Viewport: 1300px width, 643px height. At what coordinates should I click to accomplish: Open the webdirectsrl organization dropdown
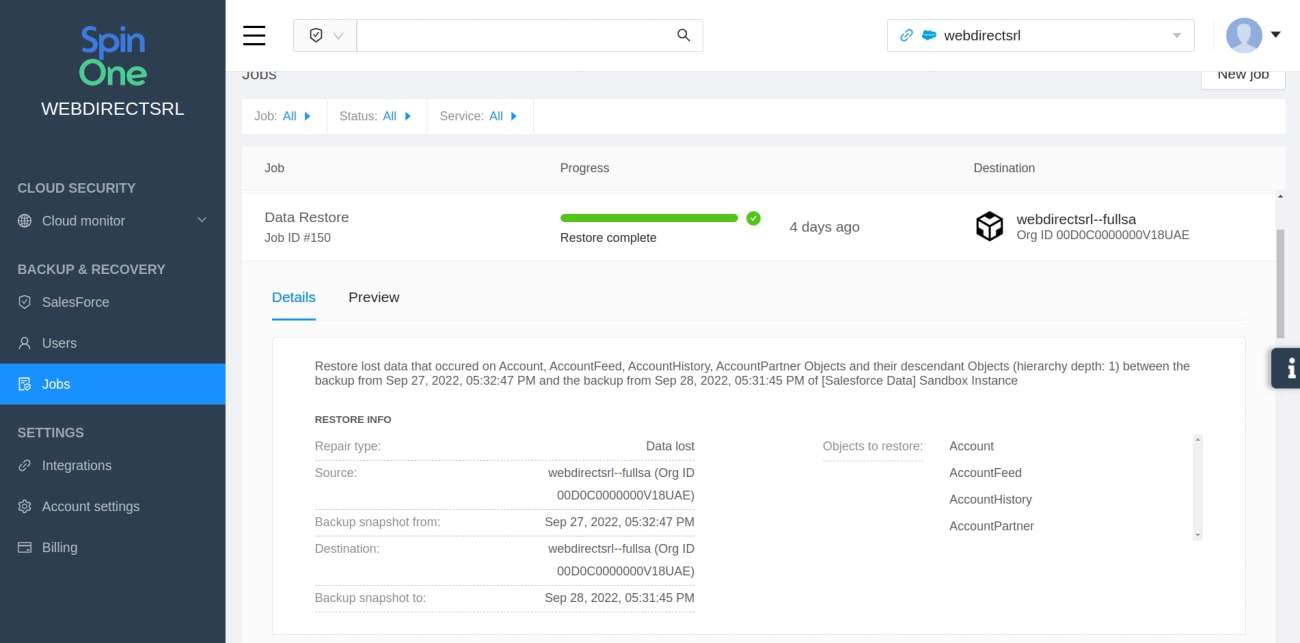click(1041, 35)
